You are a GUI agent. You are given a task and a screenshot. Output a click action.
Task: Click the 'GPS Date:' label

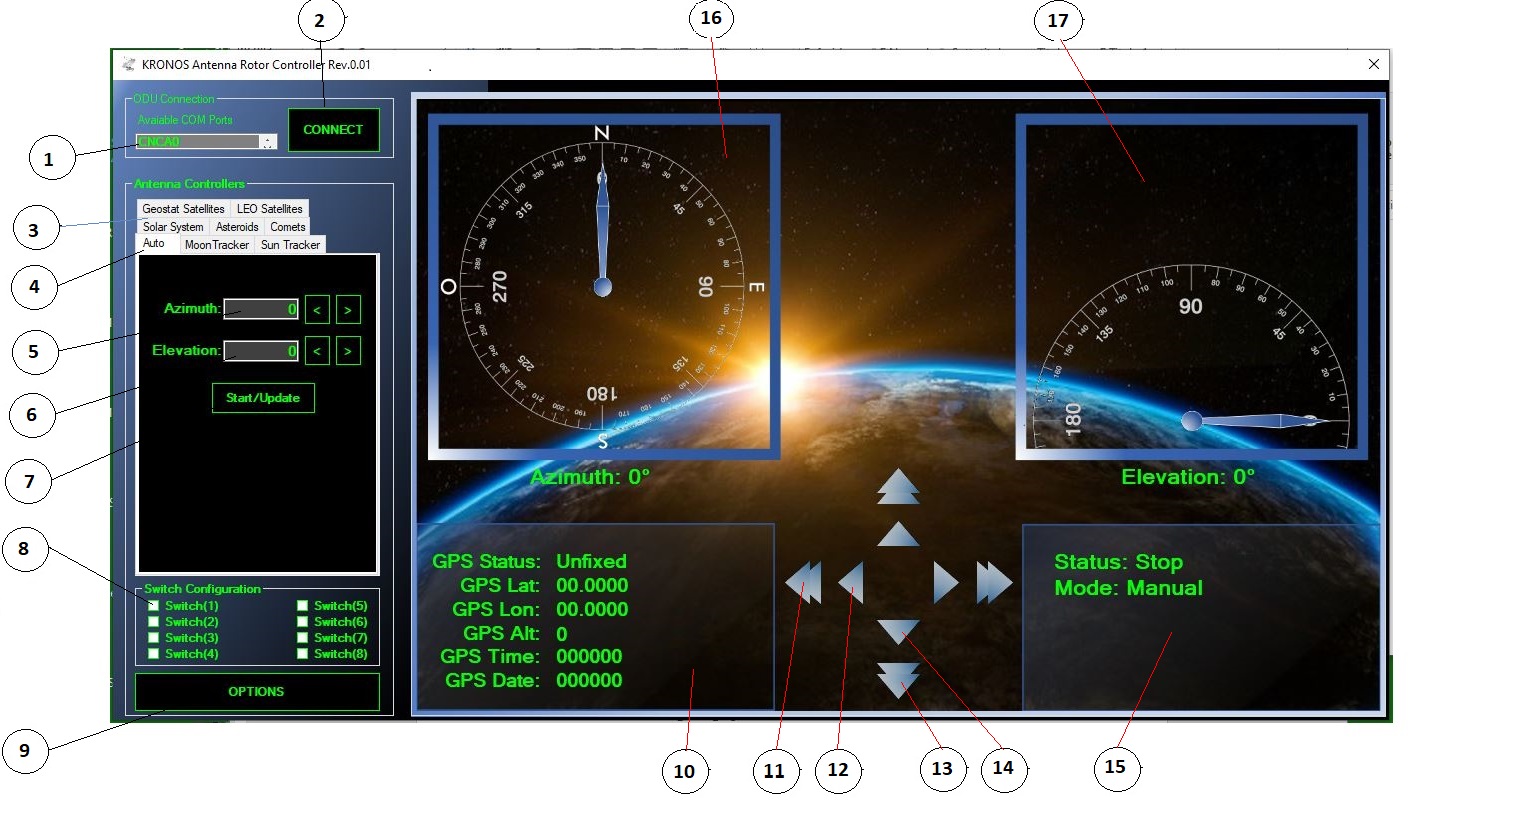coord(492,681)
